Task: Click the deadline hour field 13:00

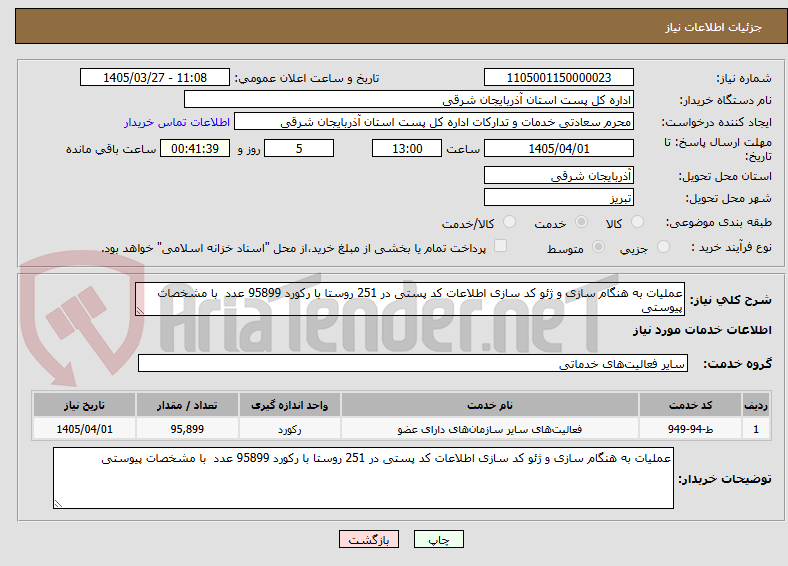Action: coord(407,148)
